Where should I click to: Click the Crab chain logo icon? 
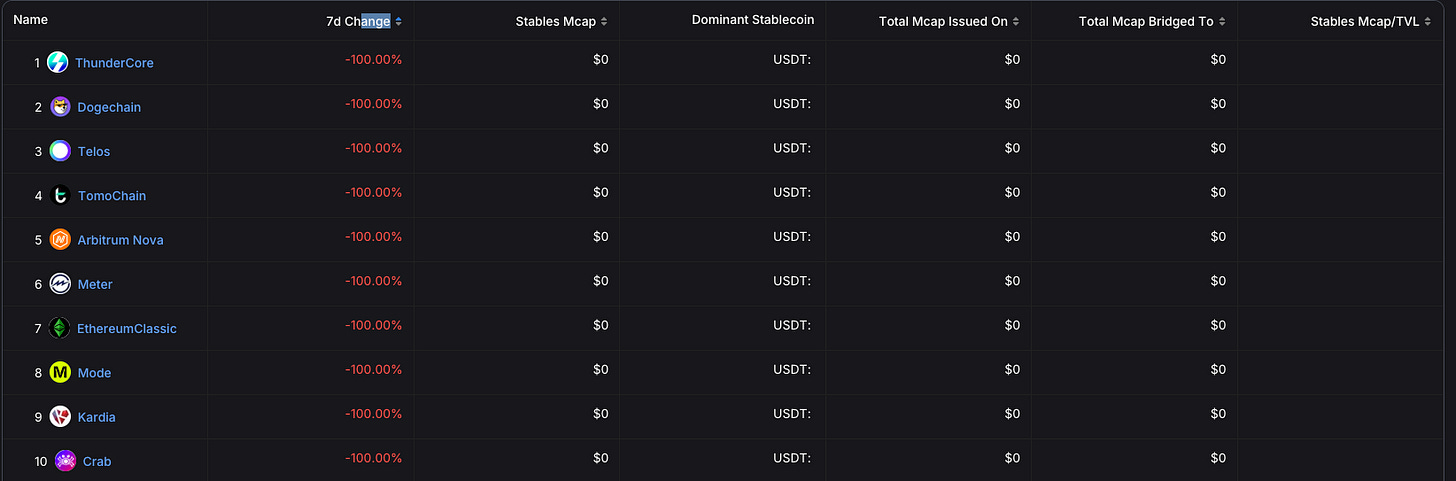pyautogui.click(x=66, y=461)
